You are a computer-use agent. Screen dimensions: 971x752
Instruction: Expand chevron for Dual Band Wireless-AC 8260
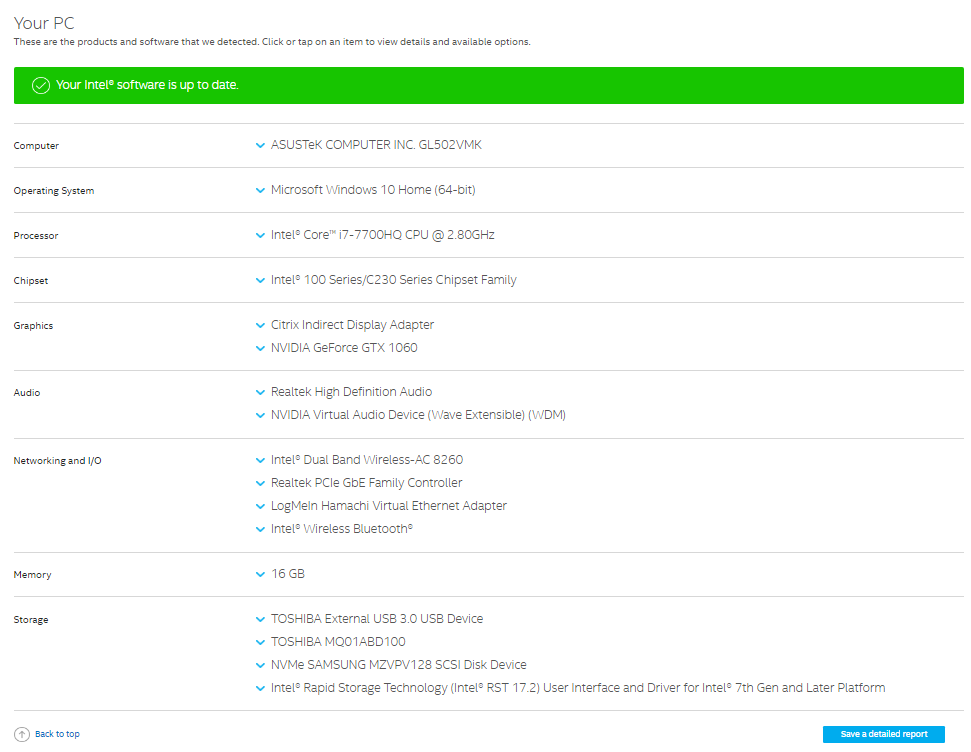pyautogui.click(x=260, y=460)
